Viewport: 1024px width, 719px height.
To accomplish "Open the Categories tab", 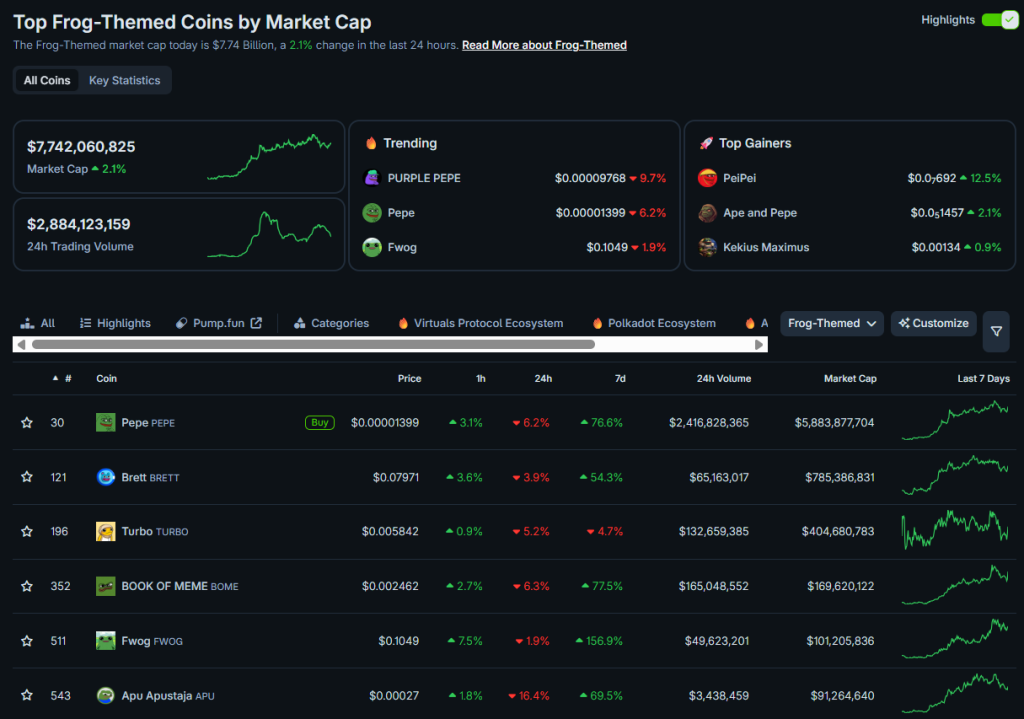I will pos(331,323).
